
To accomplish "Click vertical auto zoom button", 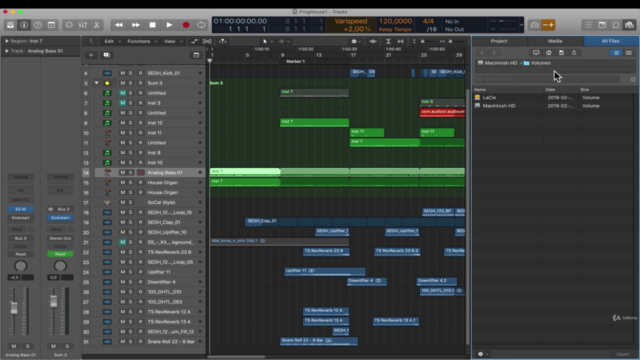I will click(x=388, y=41).
